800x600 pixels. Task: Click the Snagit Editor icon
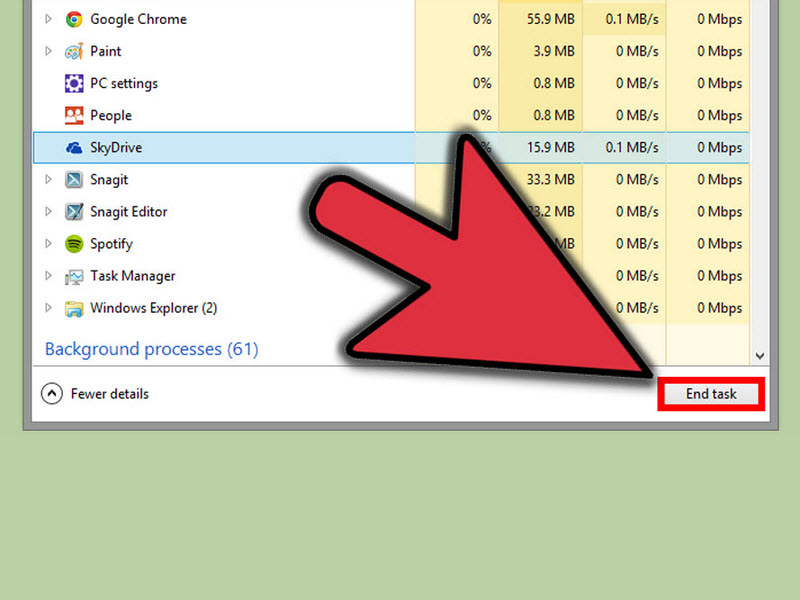pos(74,212)
